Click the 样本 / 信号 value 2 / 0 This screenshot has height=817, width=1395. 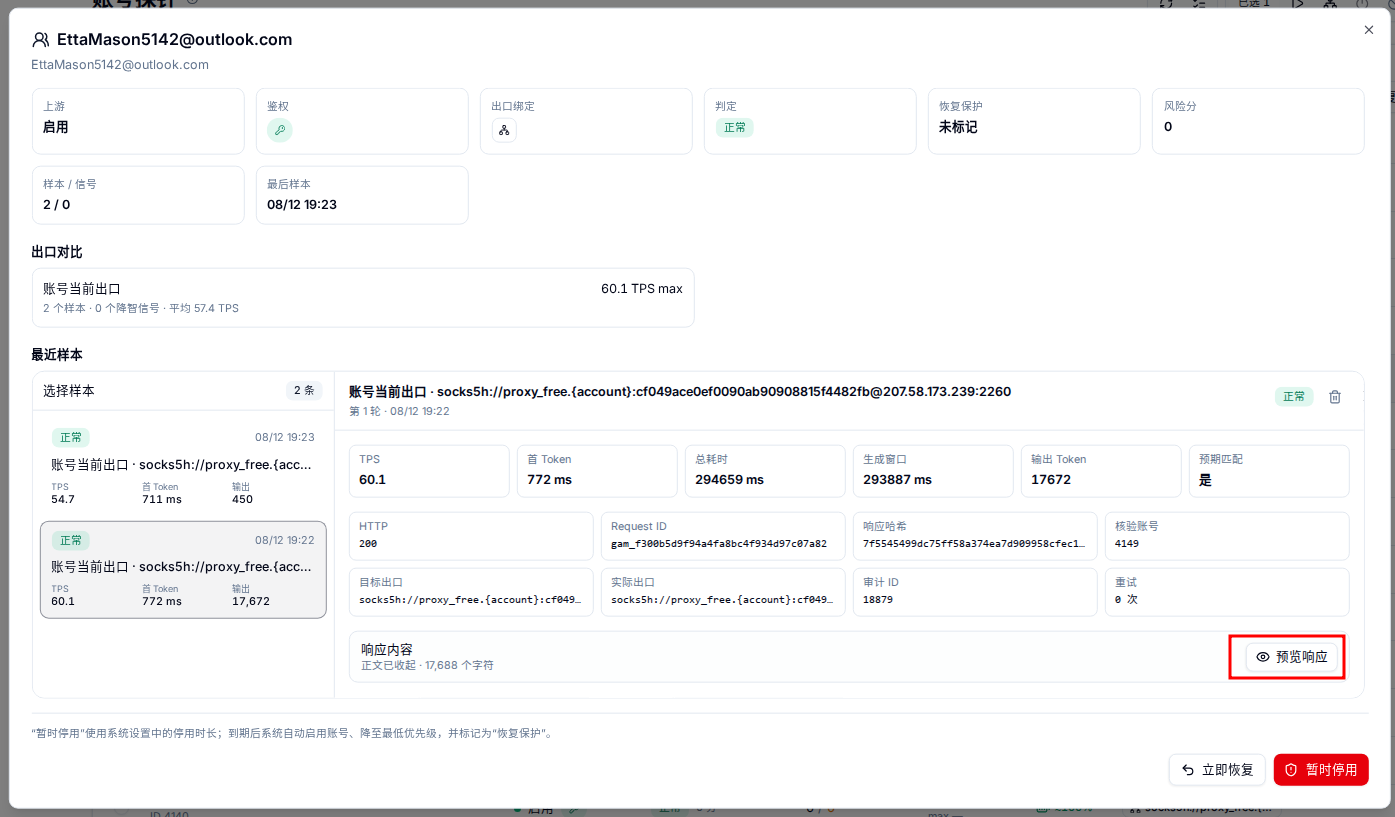pyautogui.click(x=57, y=205)
